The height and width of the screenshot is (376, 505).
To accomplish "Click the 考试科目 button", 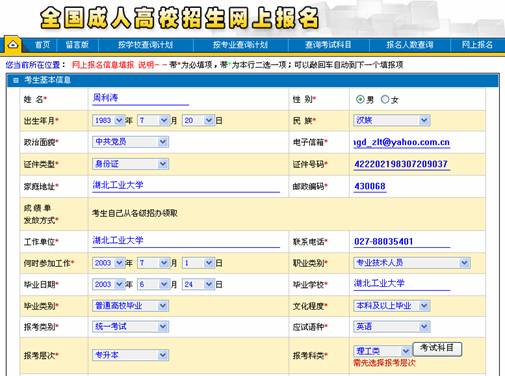I will [437, 349].
